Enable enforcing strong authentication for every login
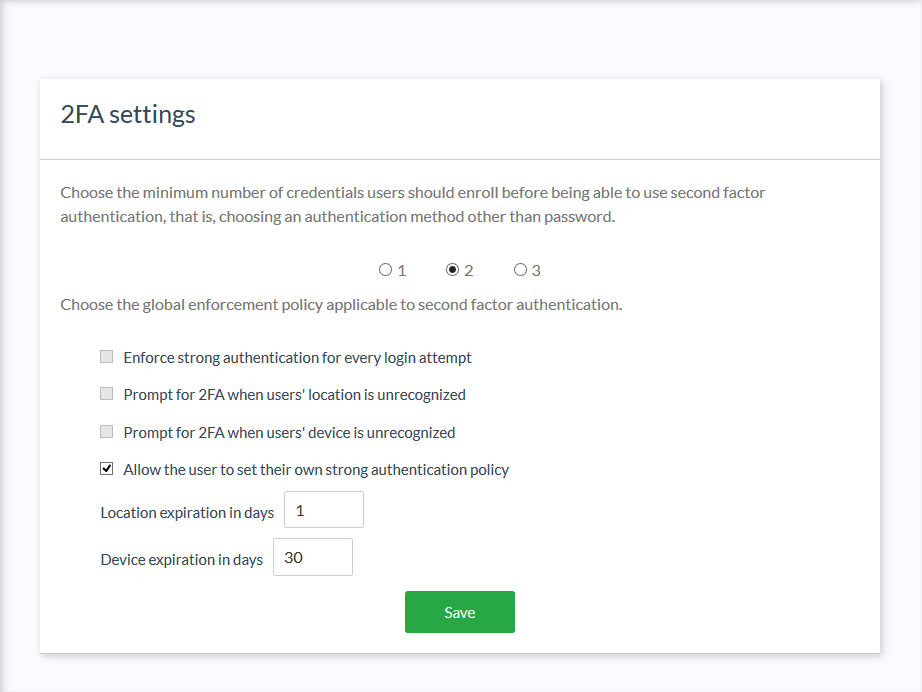Screen dimensions: 922x692 point(106,356)
